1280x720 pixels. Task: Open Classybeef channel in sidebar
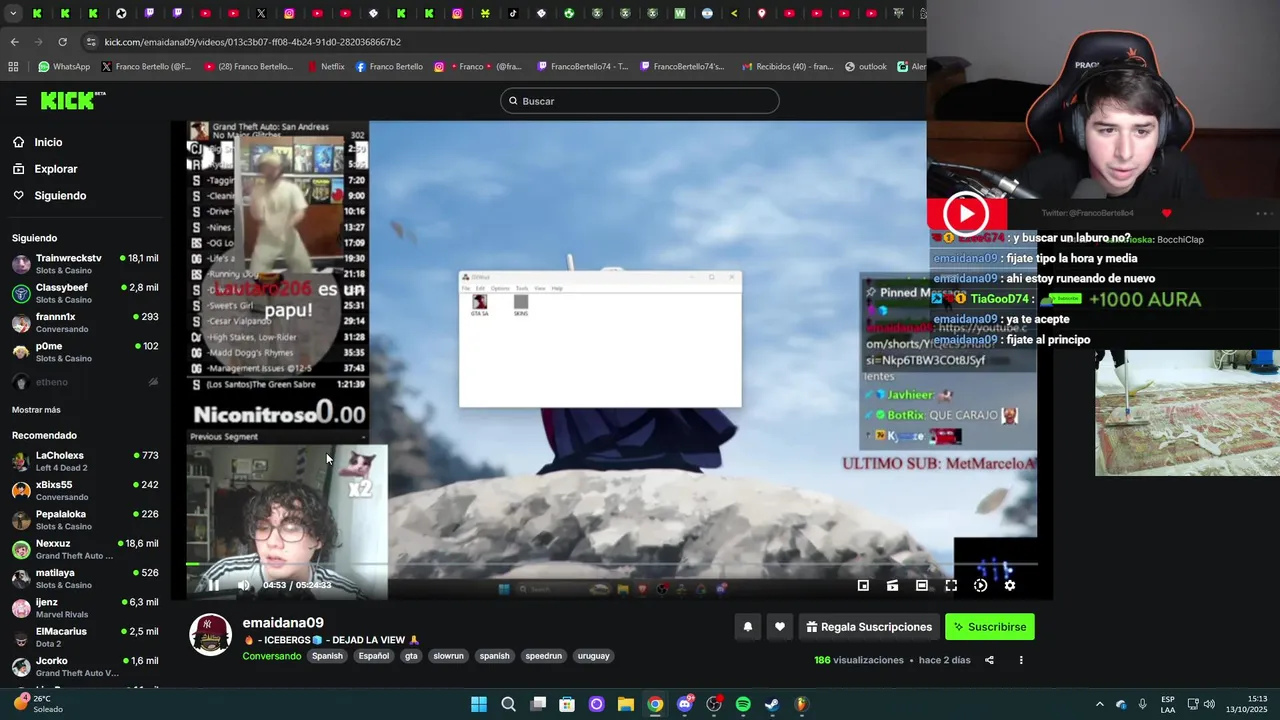tap(85, 293)
